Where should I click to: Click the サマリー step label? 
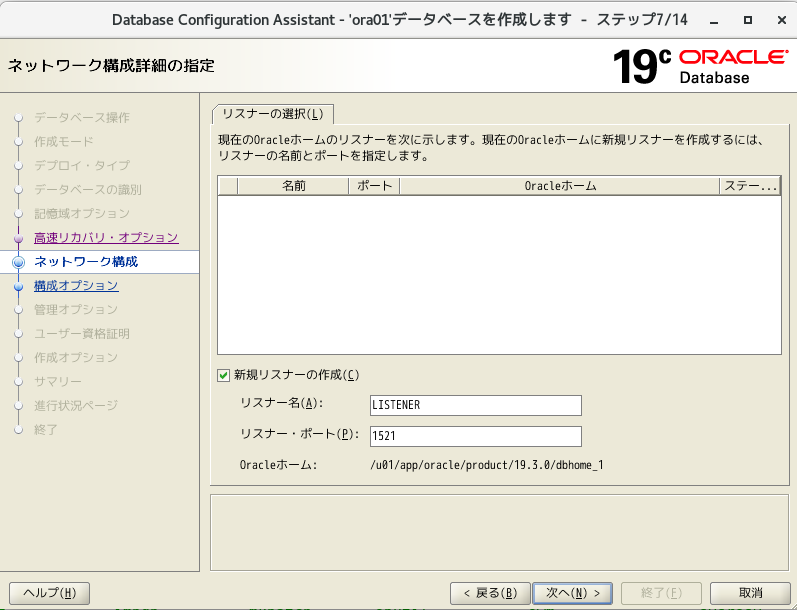coord(58,381)
